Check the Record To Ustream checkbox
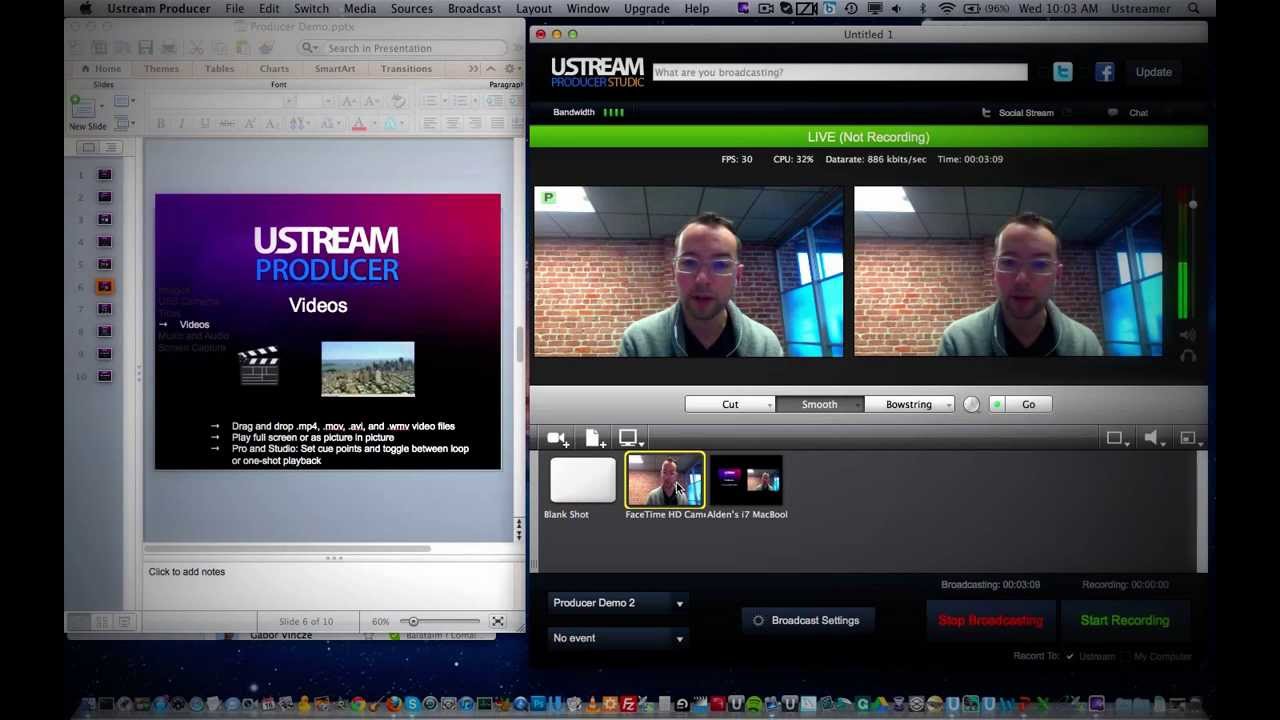 point(1070,657)
